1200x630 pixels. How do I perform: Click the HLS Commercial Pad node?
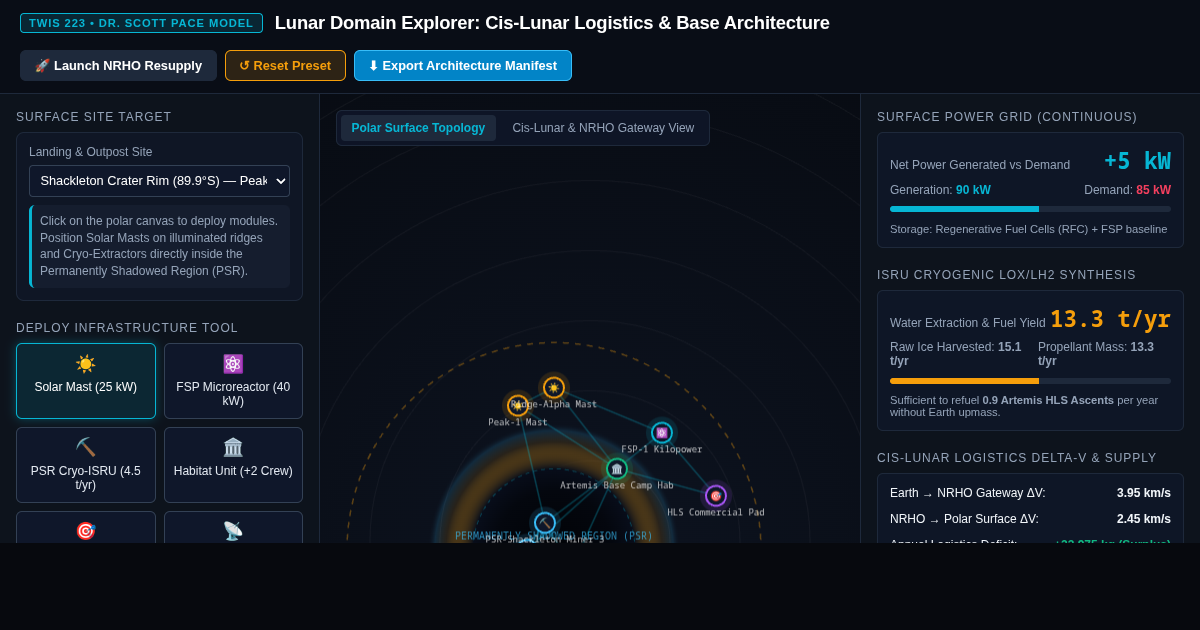click(x=716, y=496)
